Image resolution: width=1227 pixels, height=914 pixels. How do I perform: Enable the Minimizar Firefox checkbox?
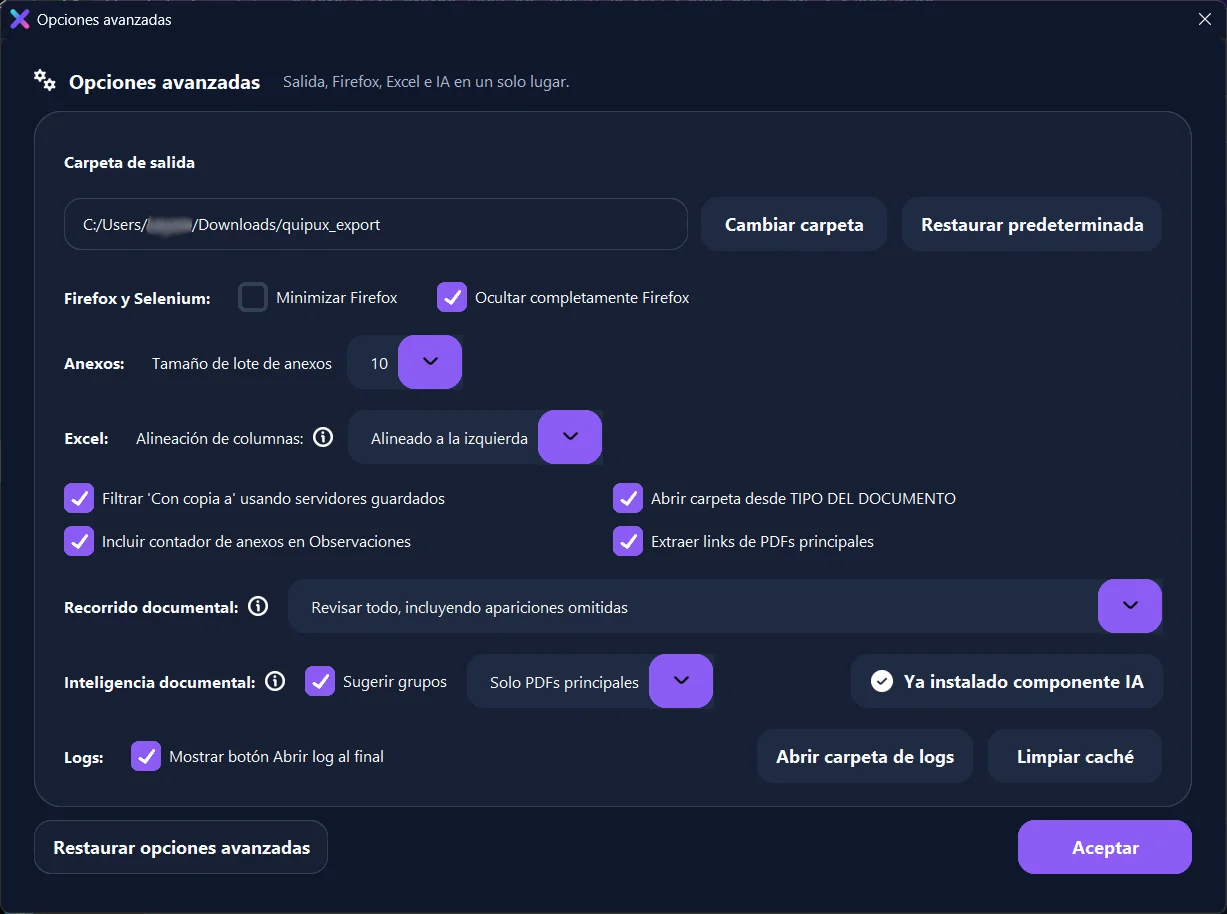point(253,297)
